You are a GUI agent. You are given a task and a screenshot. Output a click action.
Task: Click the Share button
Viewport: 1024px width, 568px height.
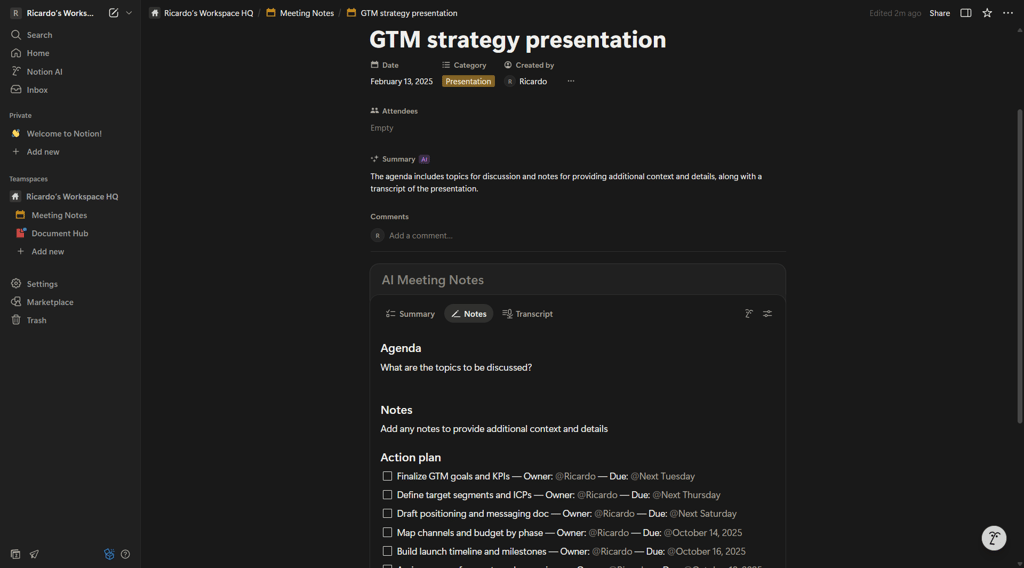point(939,13)
